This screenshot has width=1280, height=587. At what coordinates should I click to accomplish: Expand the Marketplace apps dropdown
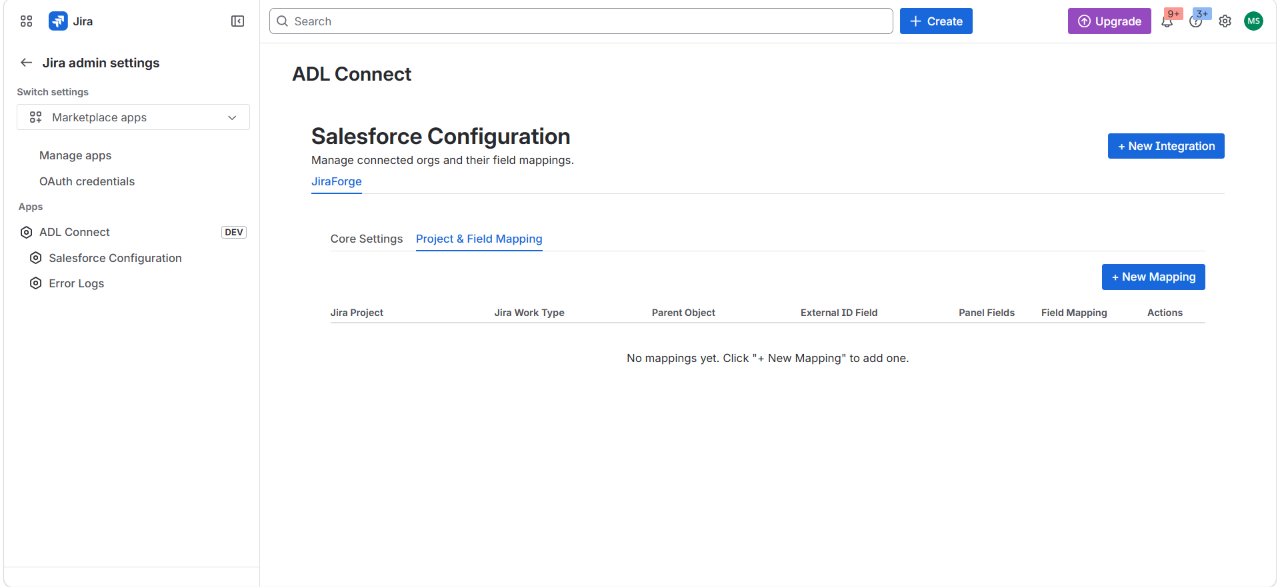(133, 117)
